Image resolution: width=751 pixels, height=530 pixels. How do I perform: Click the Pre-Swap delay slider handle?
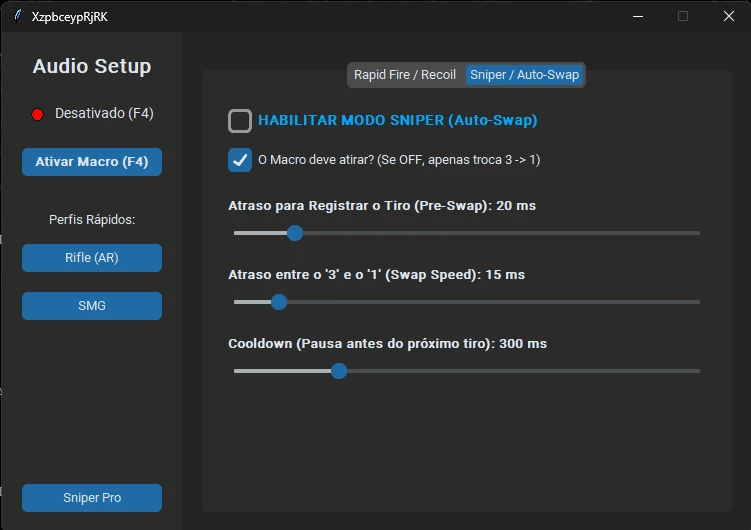point(294,233)
